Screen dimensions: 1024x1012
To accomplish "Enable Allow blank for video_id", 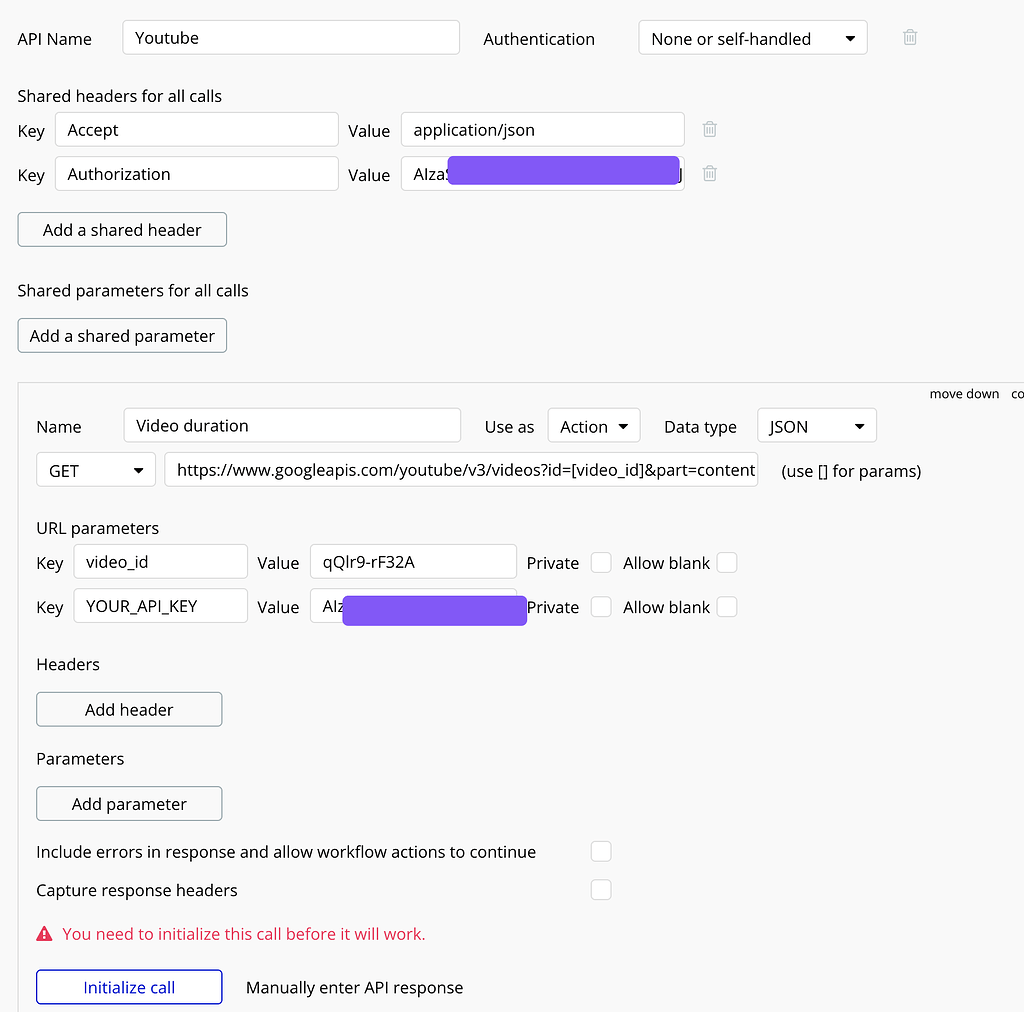I will point(727,563).
